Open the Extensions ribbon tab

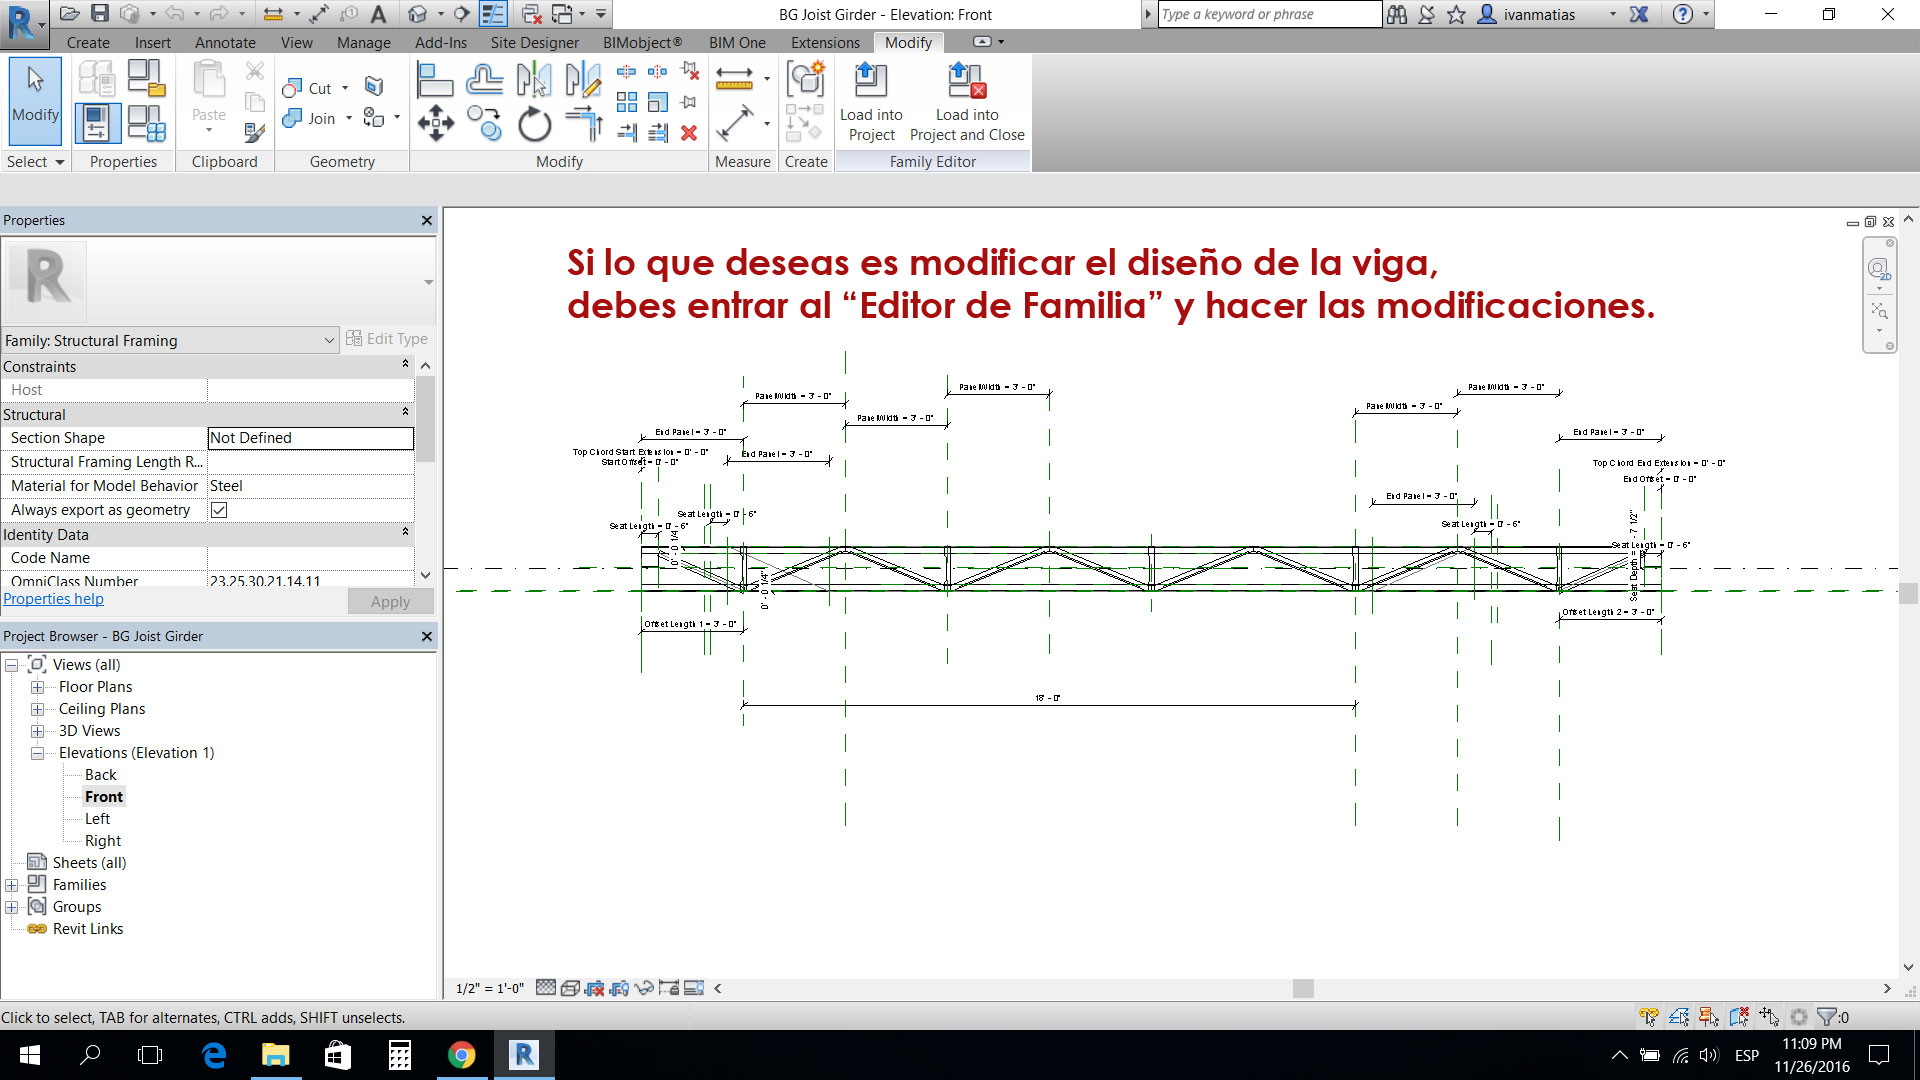825,42
